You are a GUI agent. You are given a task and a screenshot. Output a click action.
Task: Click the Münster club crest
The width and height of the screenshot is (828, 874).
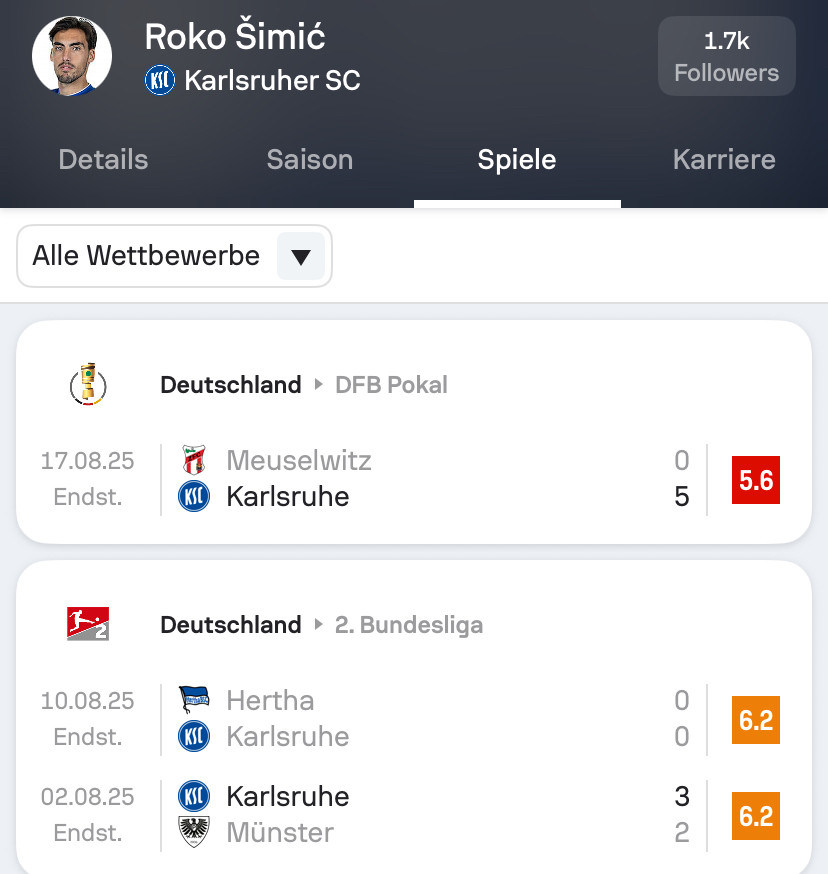(x=193, y=832)
